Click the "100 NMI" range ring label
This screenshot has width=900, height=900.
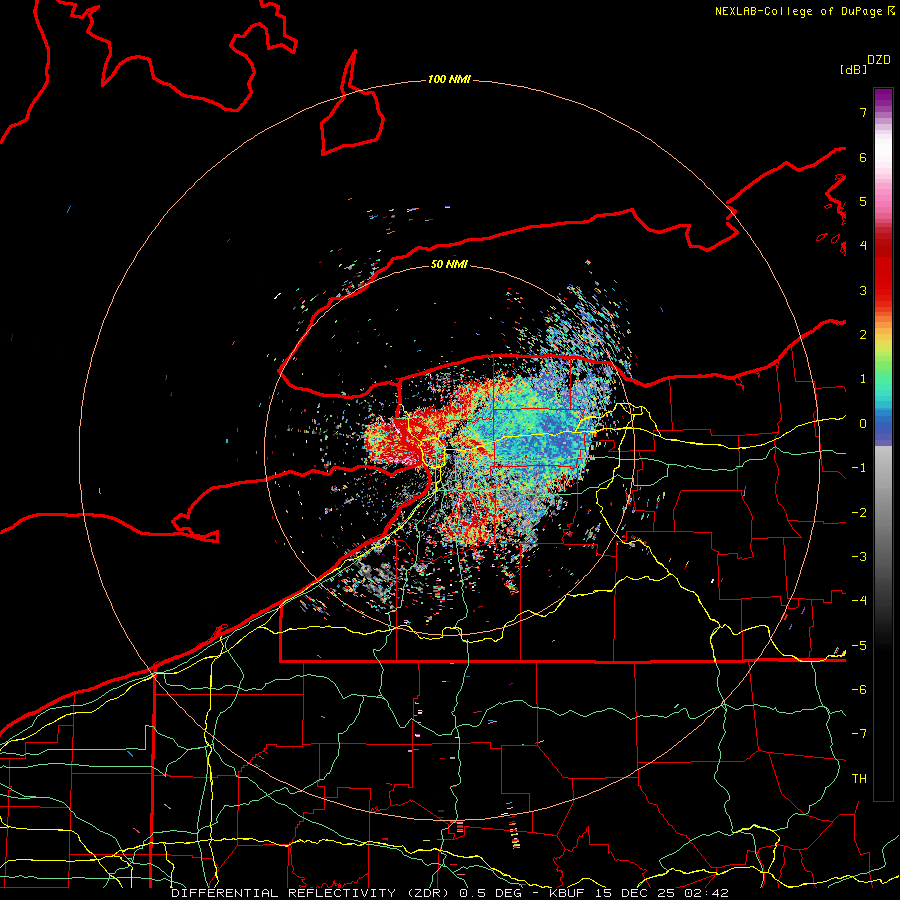[x=449, y=79]
